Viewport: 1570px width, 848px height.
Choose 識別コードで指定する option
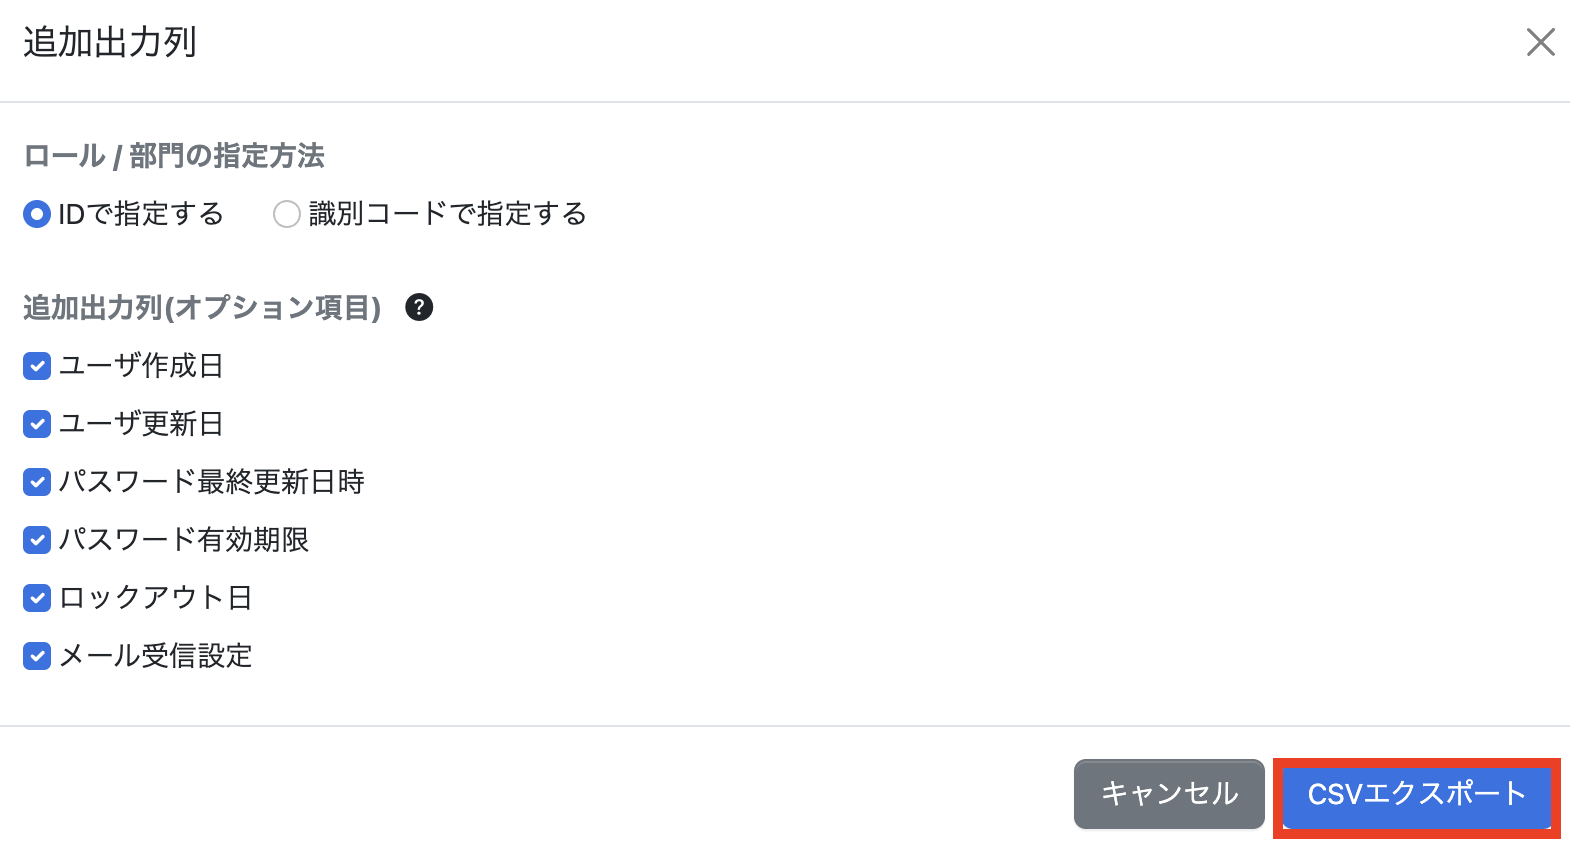tap(287, 214)
